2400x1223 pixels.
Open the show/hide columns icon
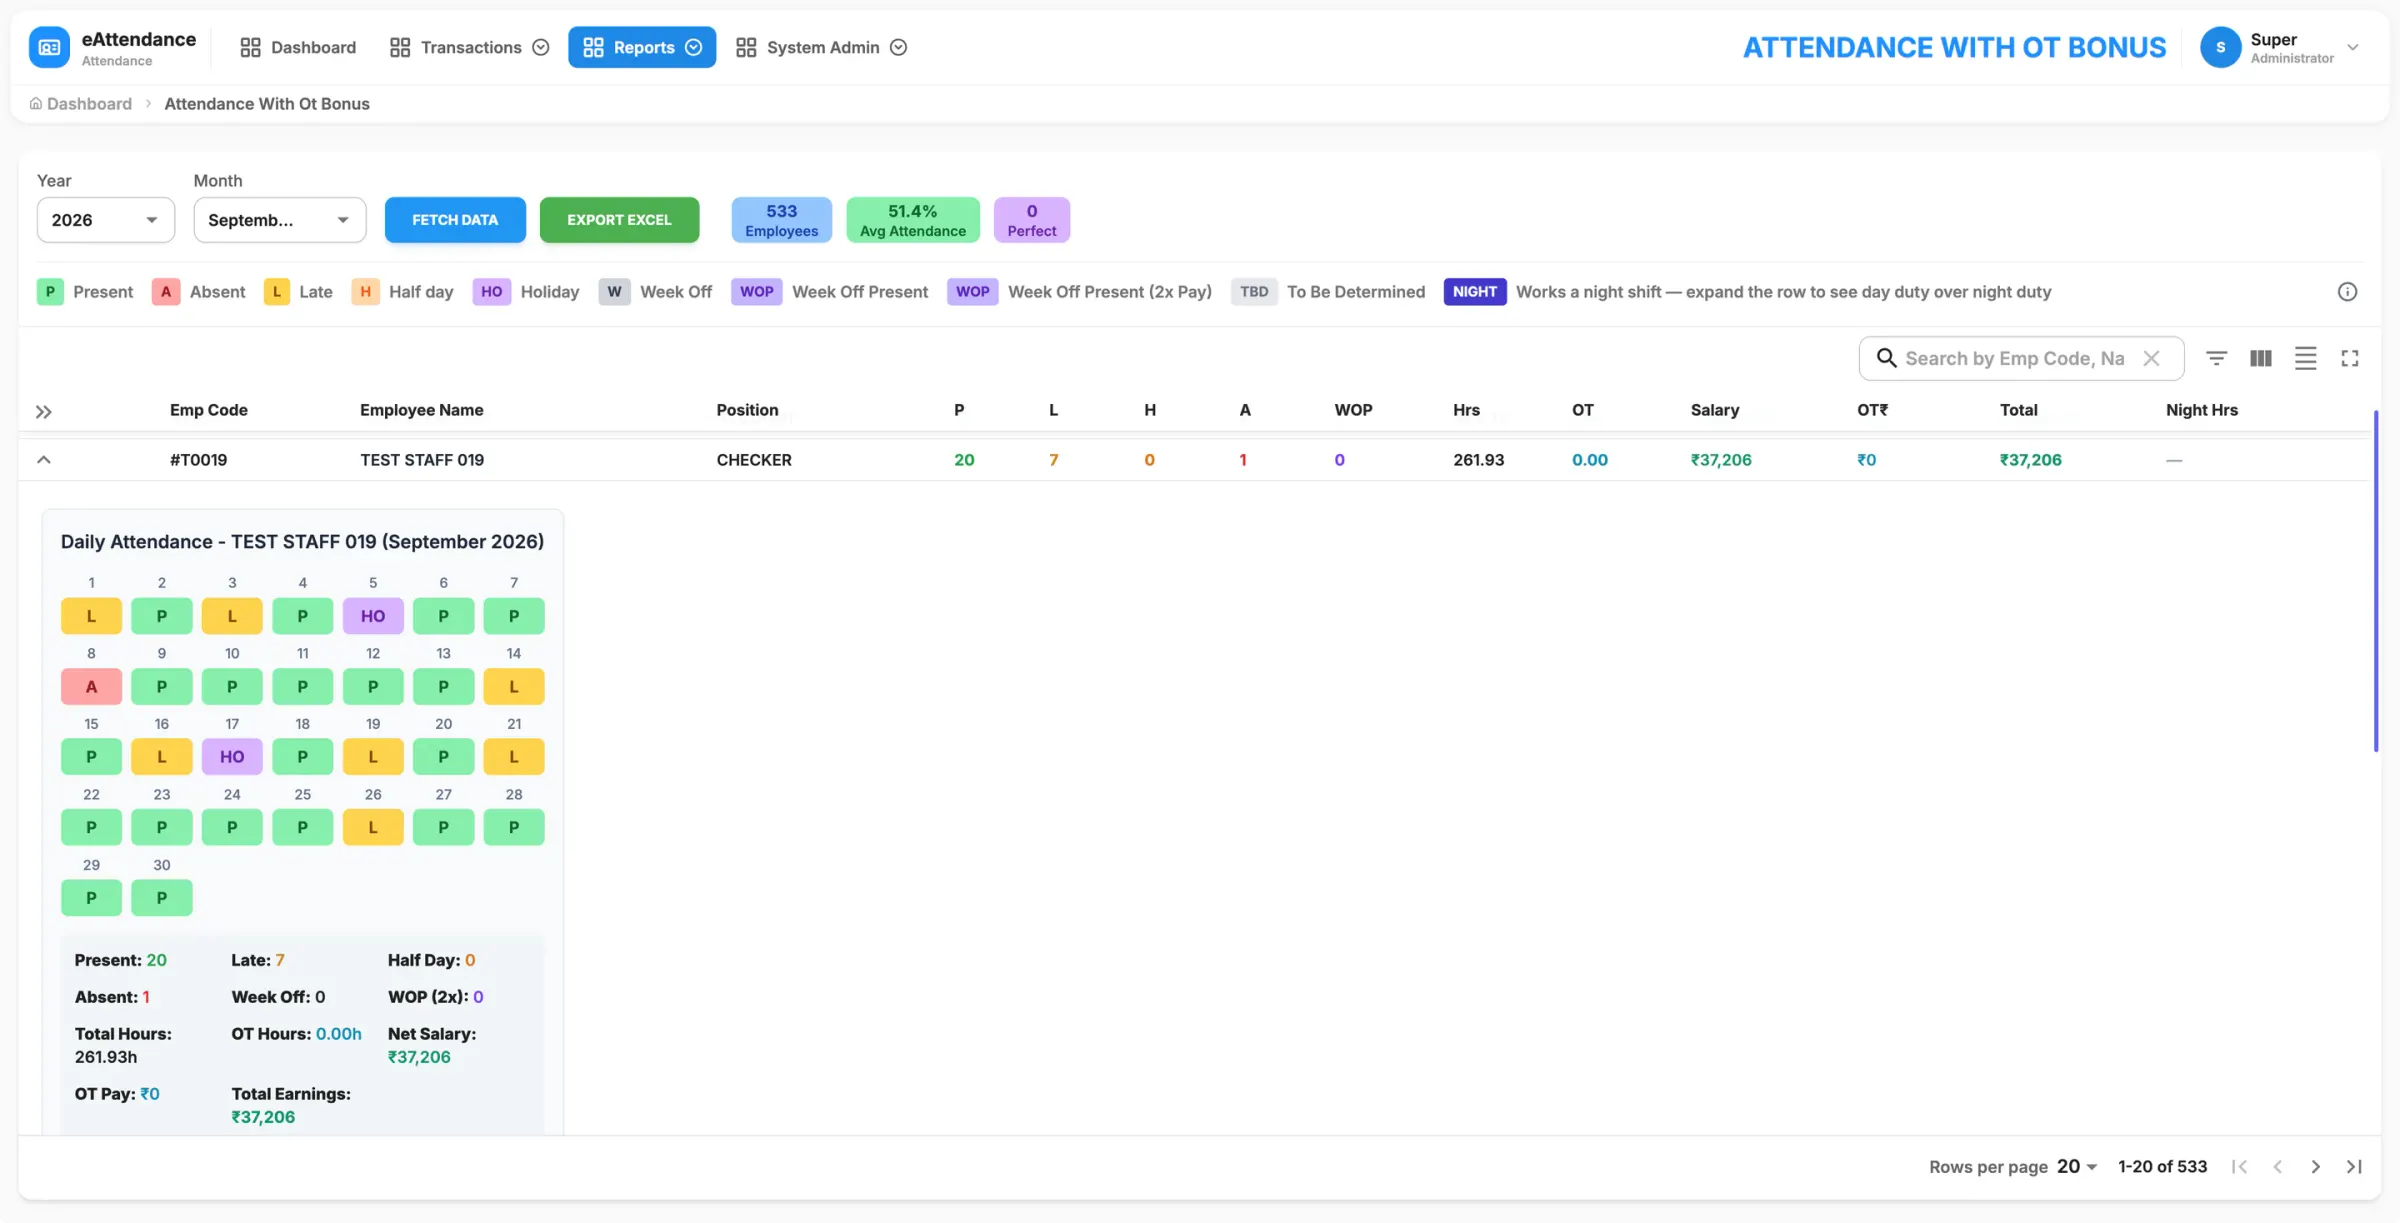[x=2260, y=358]
